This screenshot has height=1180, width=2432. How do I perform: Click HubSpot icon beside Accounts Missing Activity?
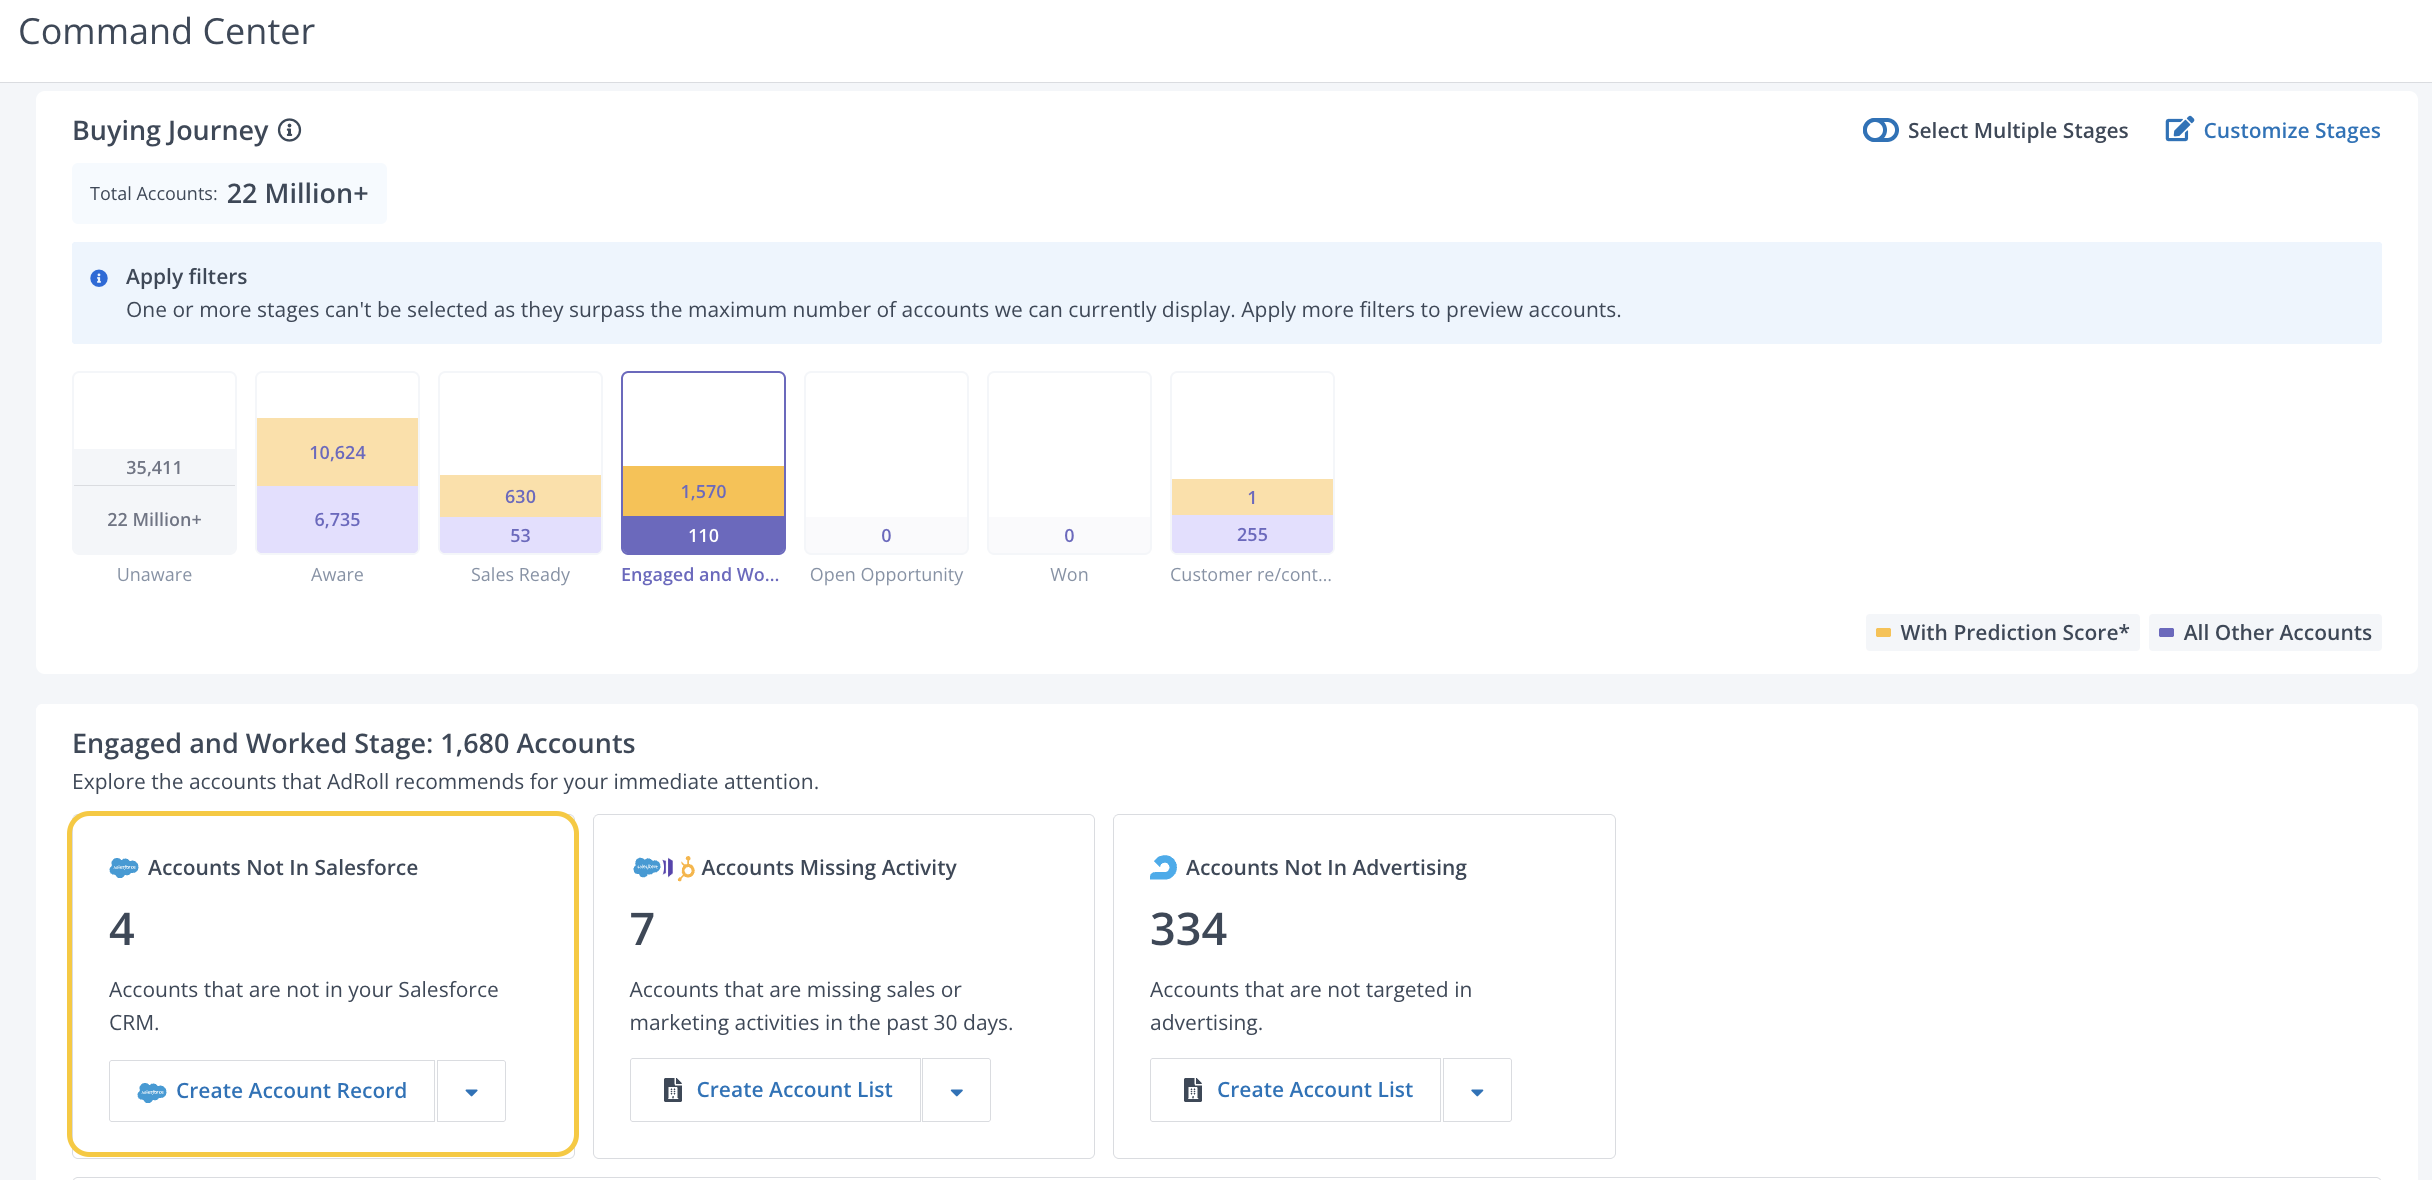point(687,869)
